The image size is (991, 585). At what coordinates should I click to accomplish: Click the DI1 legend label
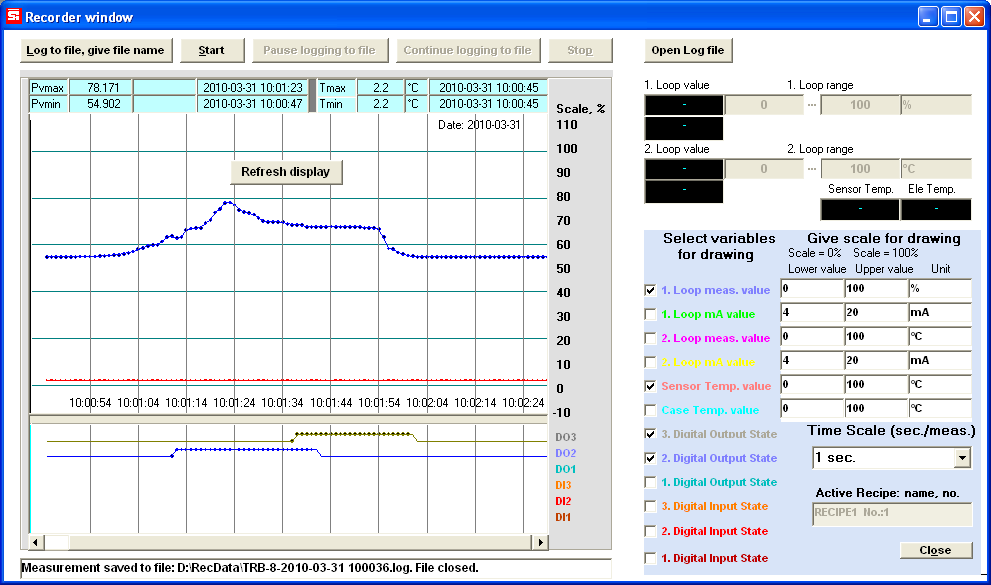tap(563, 517)
